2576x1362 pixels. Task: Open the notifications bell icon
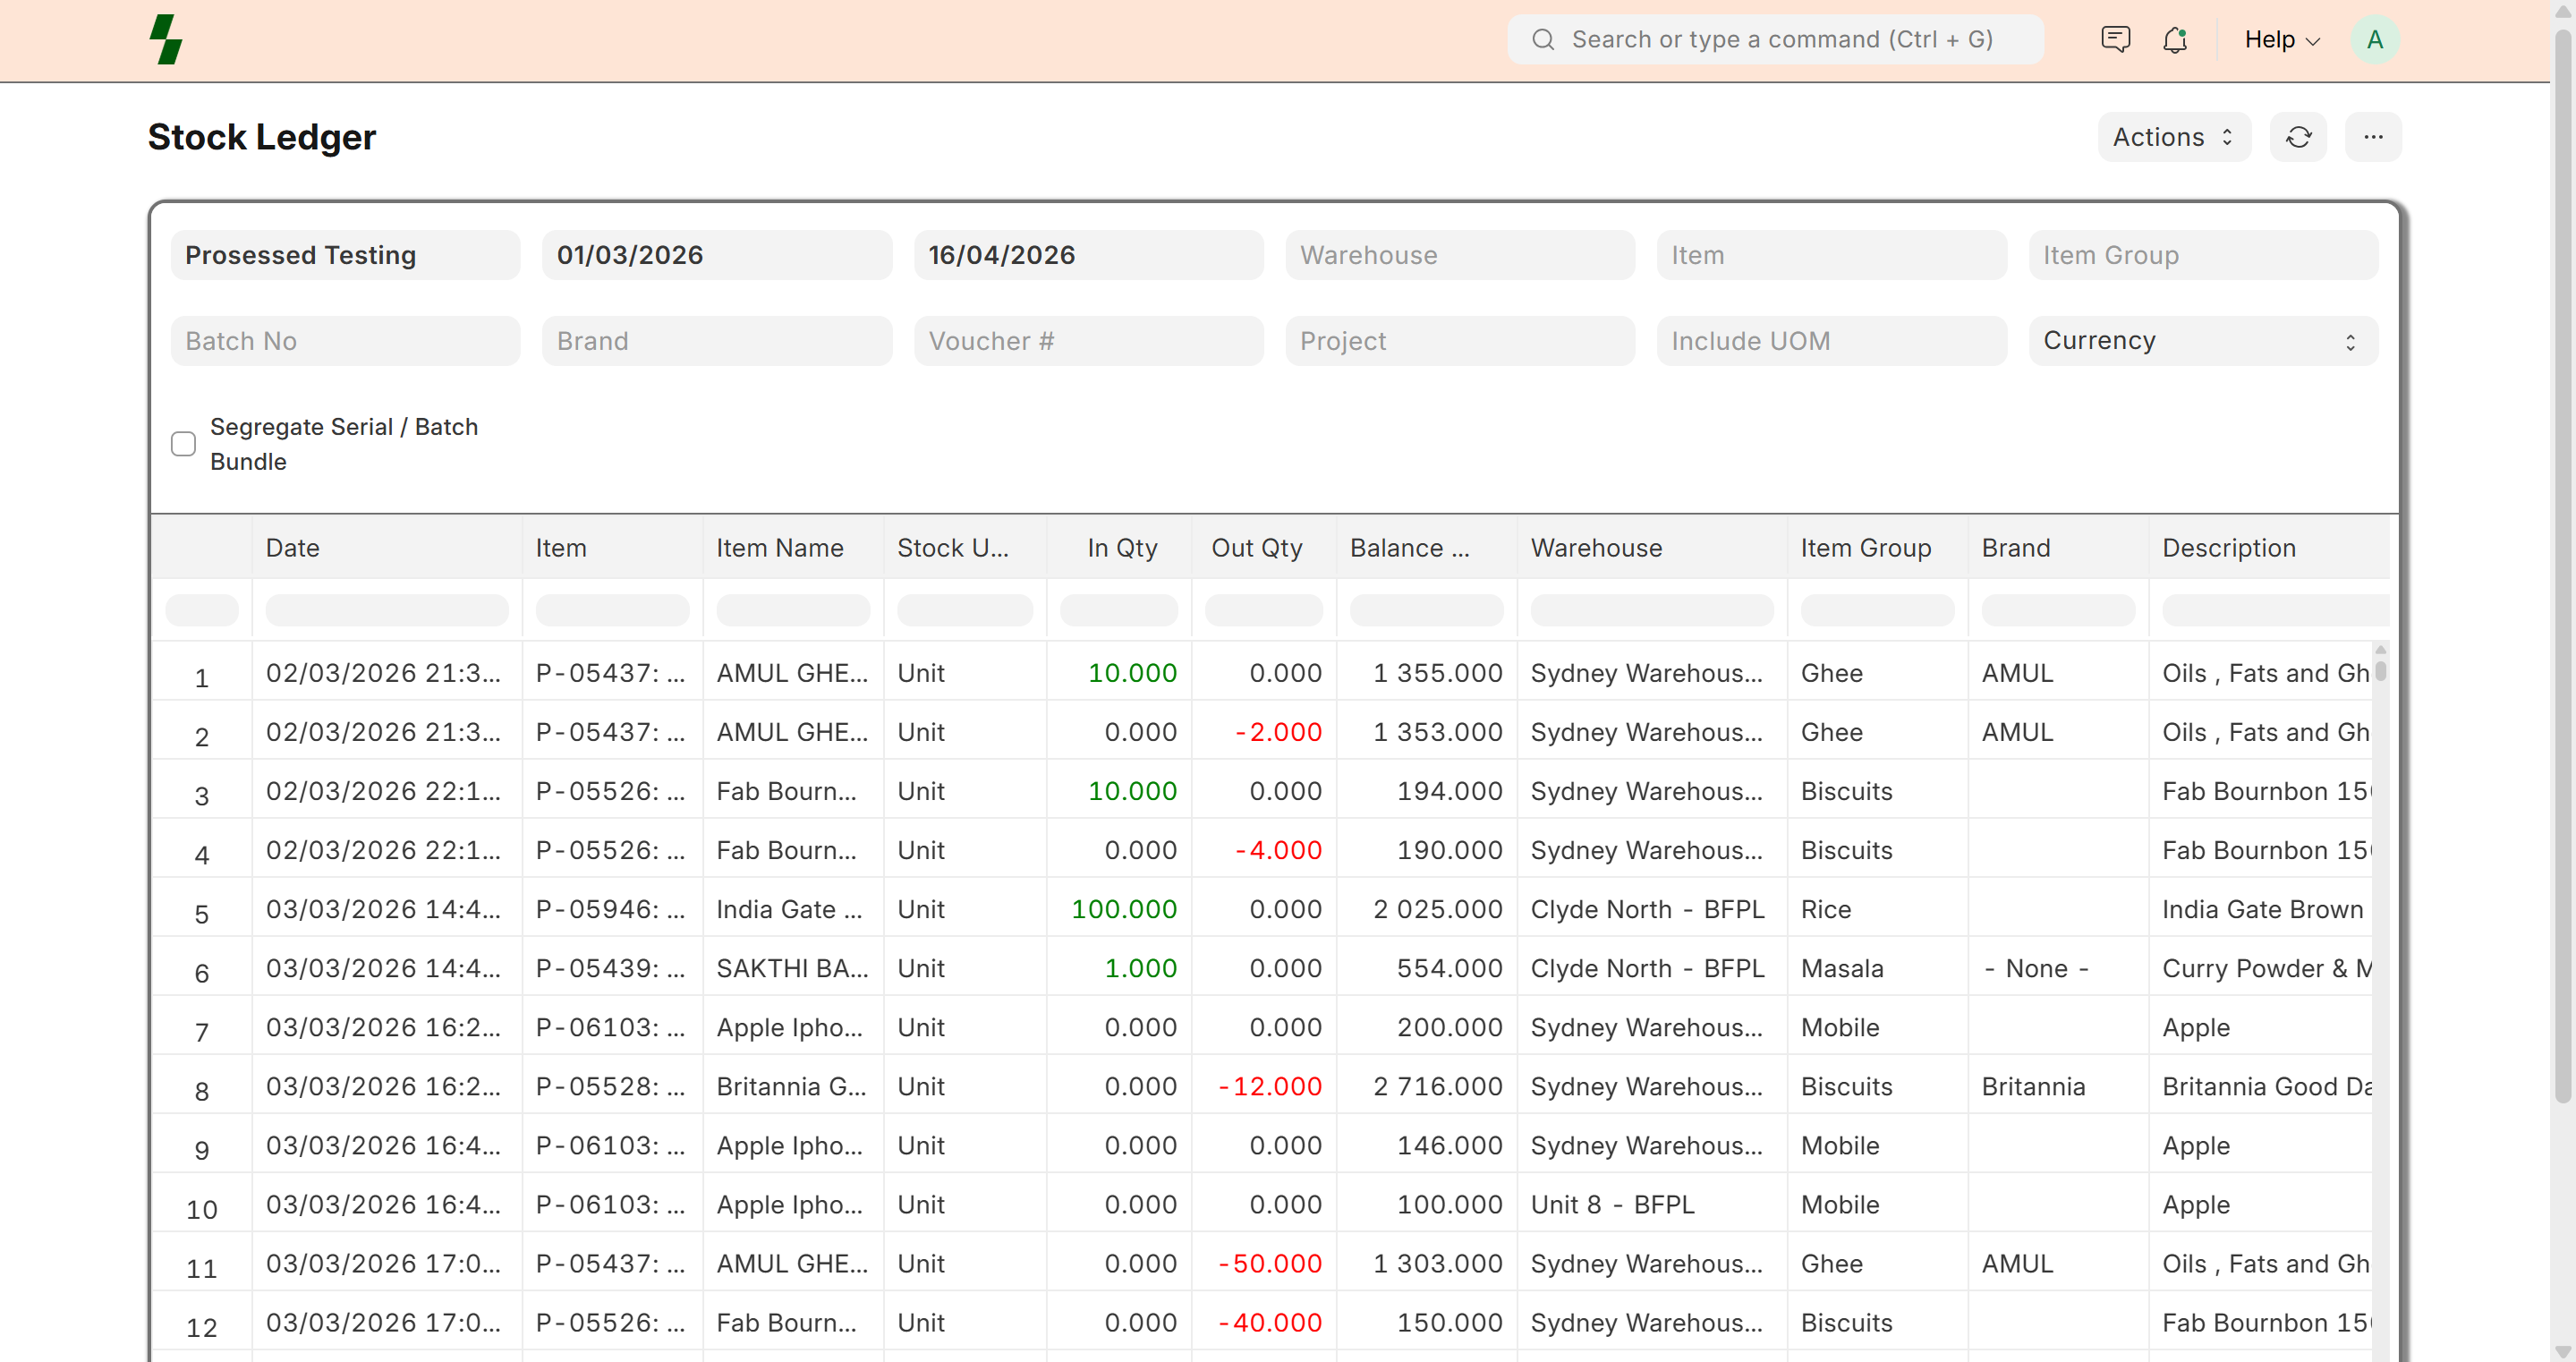(2175, 40)
